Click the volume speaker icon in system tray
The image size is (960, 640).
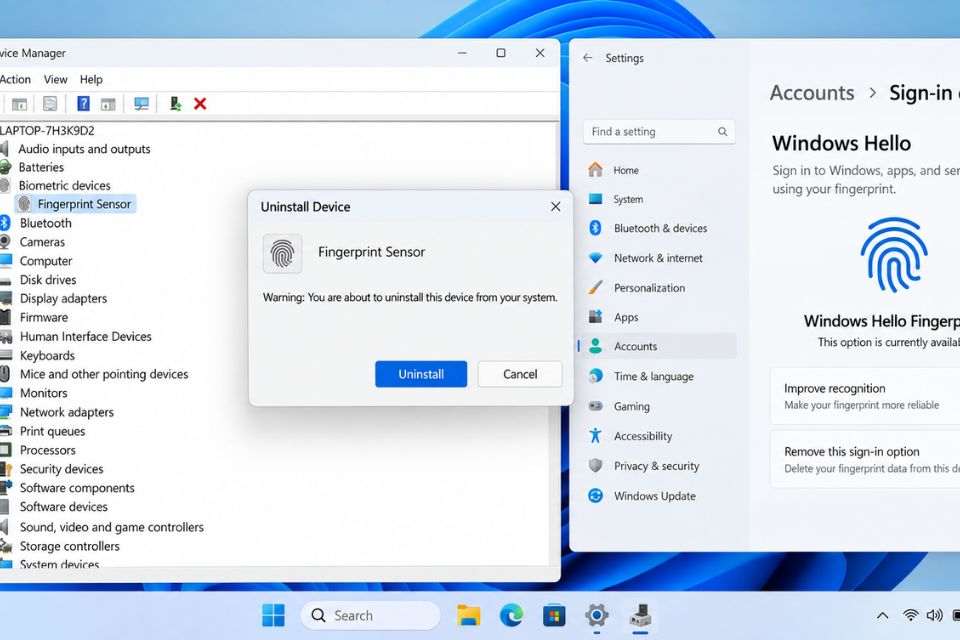tap(934, 615)
